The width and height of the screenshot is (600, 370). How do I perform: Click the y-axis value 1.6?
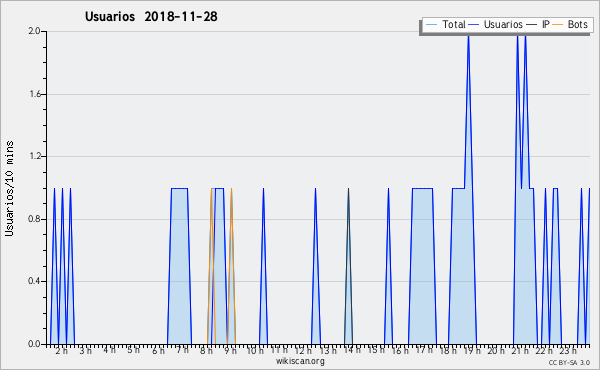pos(35,94)
